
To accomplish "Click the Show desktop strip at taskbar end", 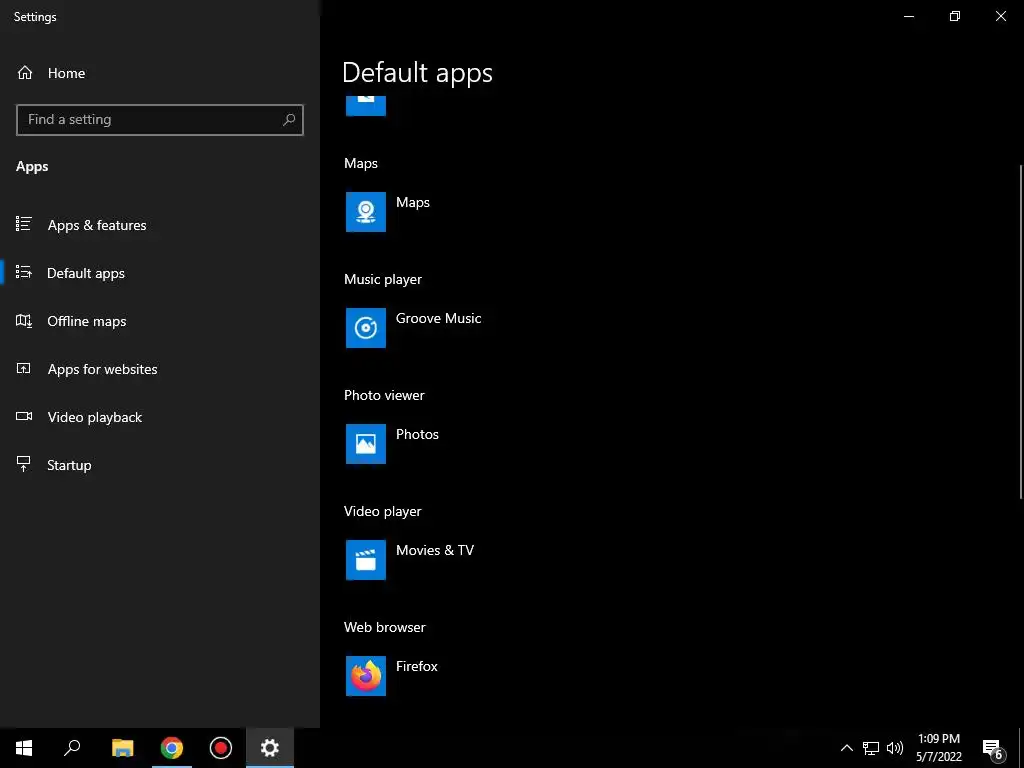I will [1021, 748].
